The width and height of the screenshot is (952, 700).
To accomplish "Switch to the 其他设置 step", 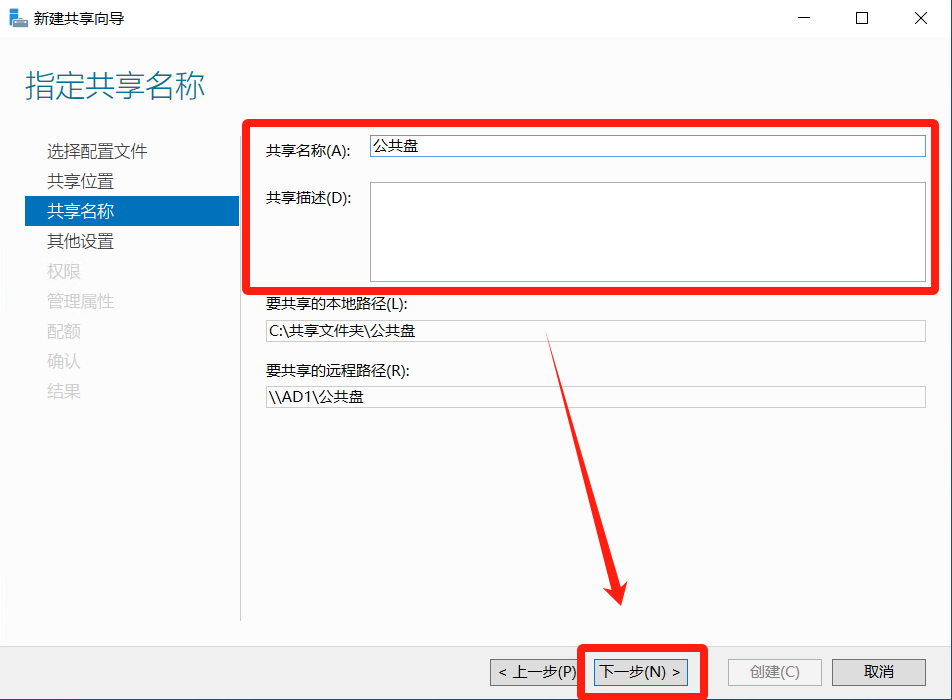I will point(80,242).
